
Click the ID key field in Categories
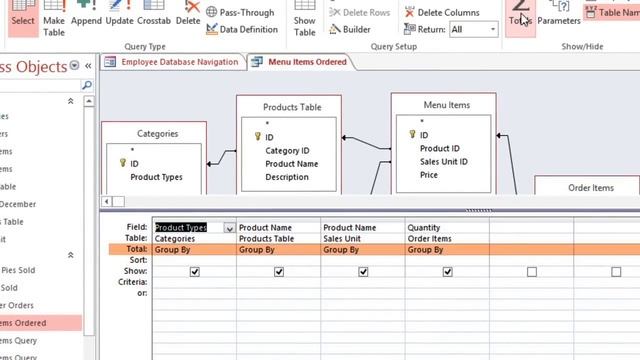tap(134, 164)
